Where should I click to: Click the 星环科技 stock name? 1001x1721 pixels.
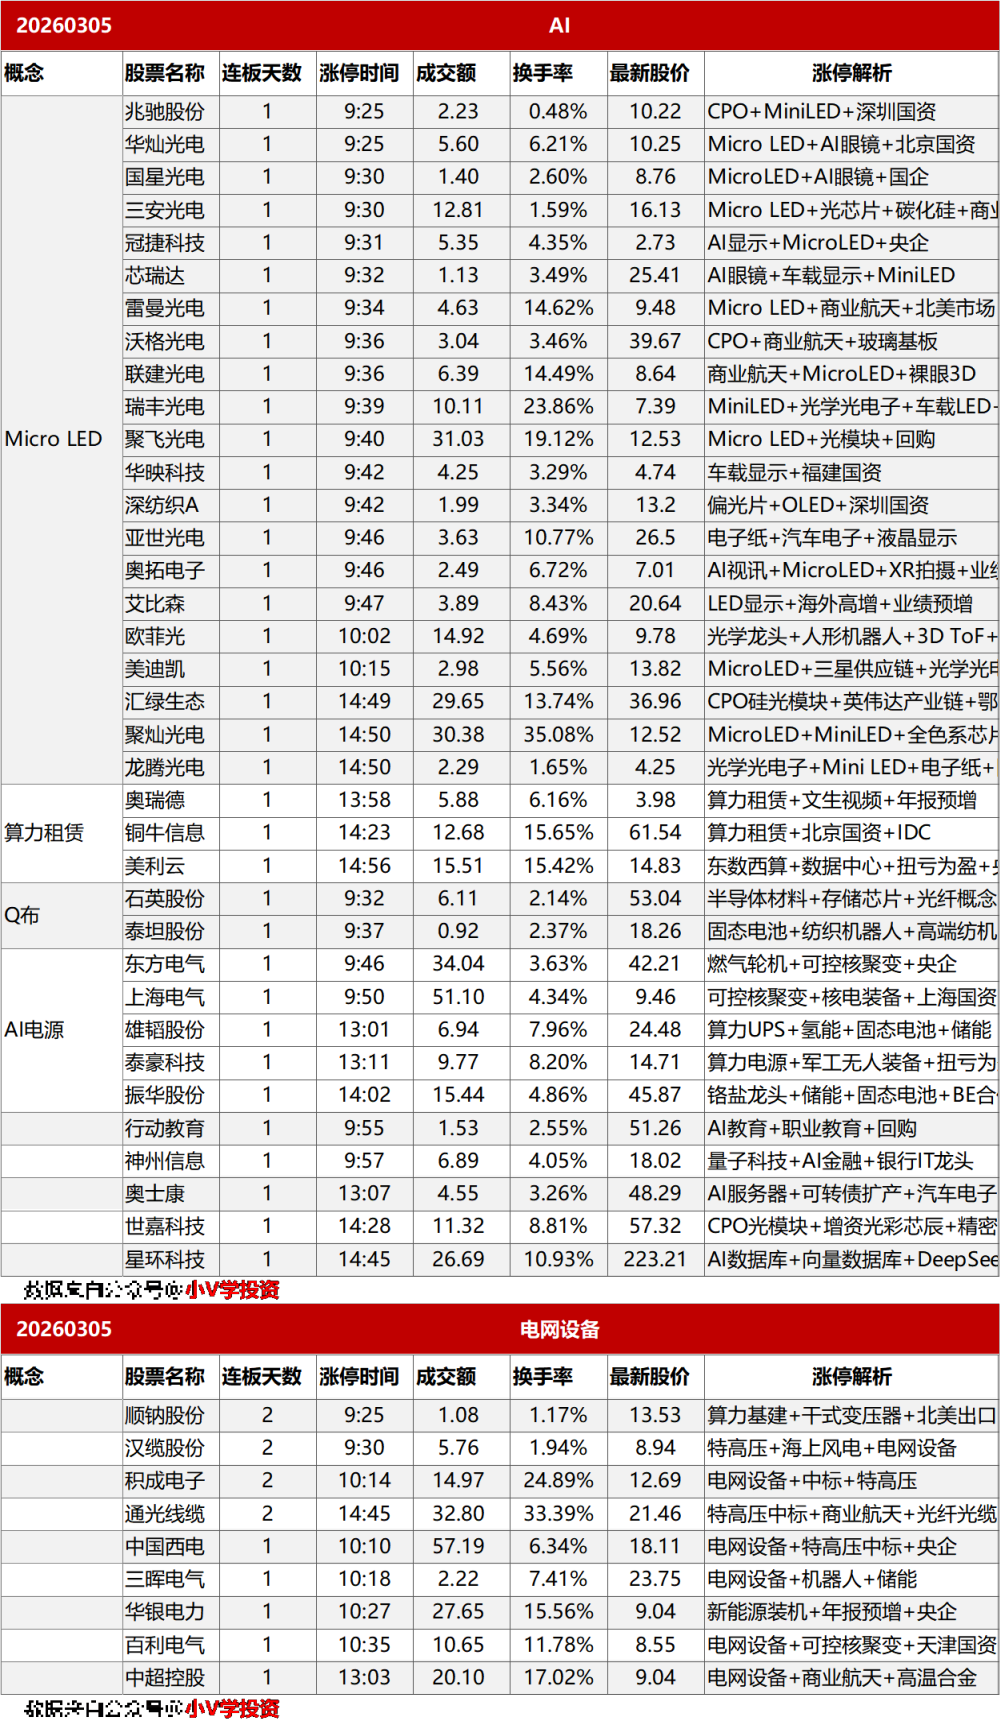tap(165, 1260)
